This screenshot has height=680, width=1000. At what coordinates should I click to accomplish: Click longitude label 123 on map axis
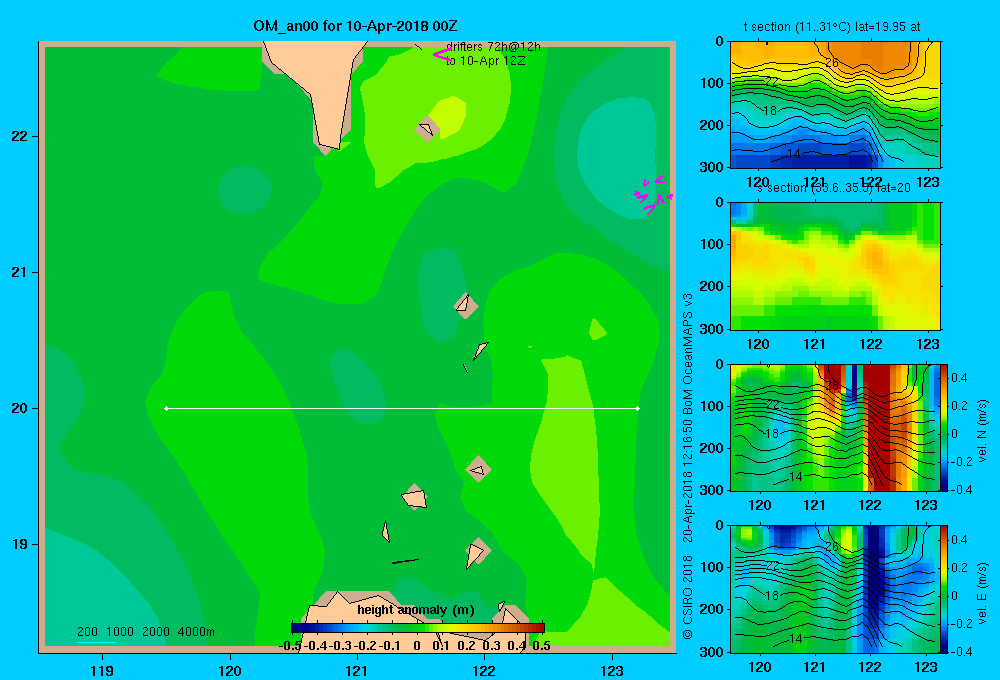coord(612,670)
